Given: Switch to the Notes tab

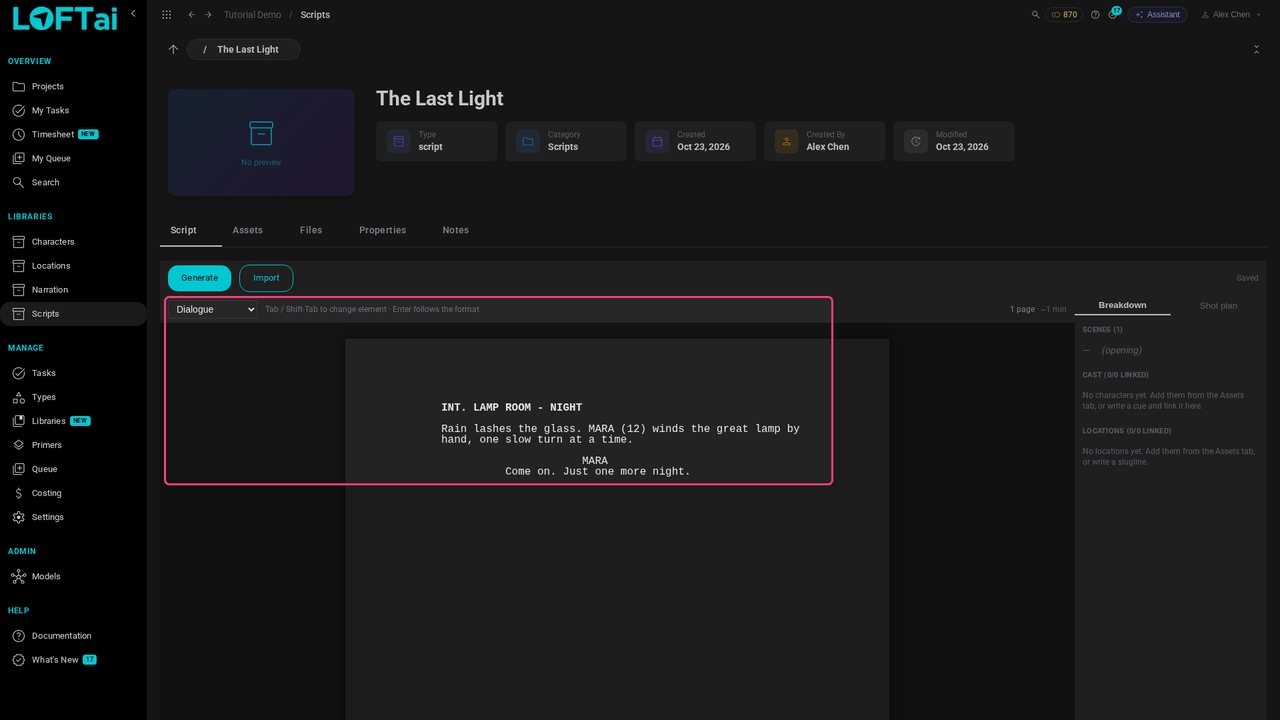Looking at the screenshot, I should click(456, 230).
